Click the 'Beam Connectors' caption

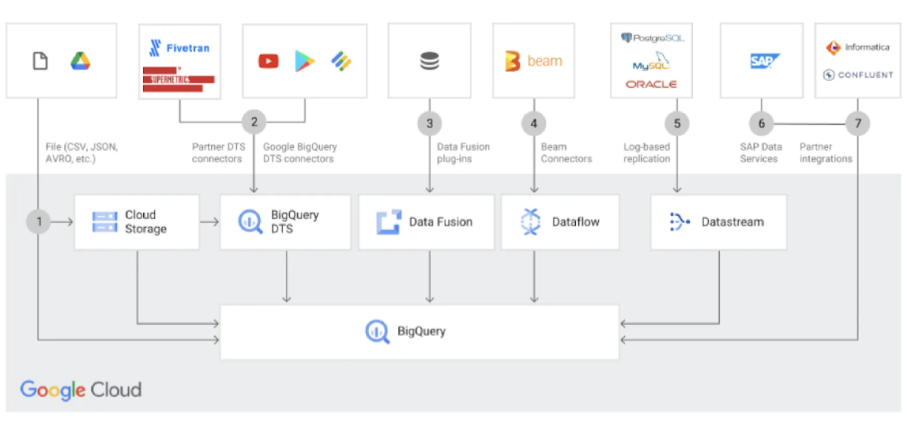566,153
